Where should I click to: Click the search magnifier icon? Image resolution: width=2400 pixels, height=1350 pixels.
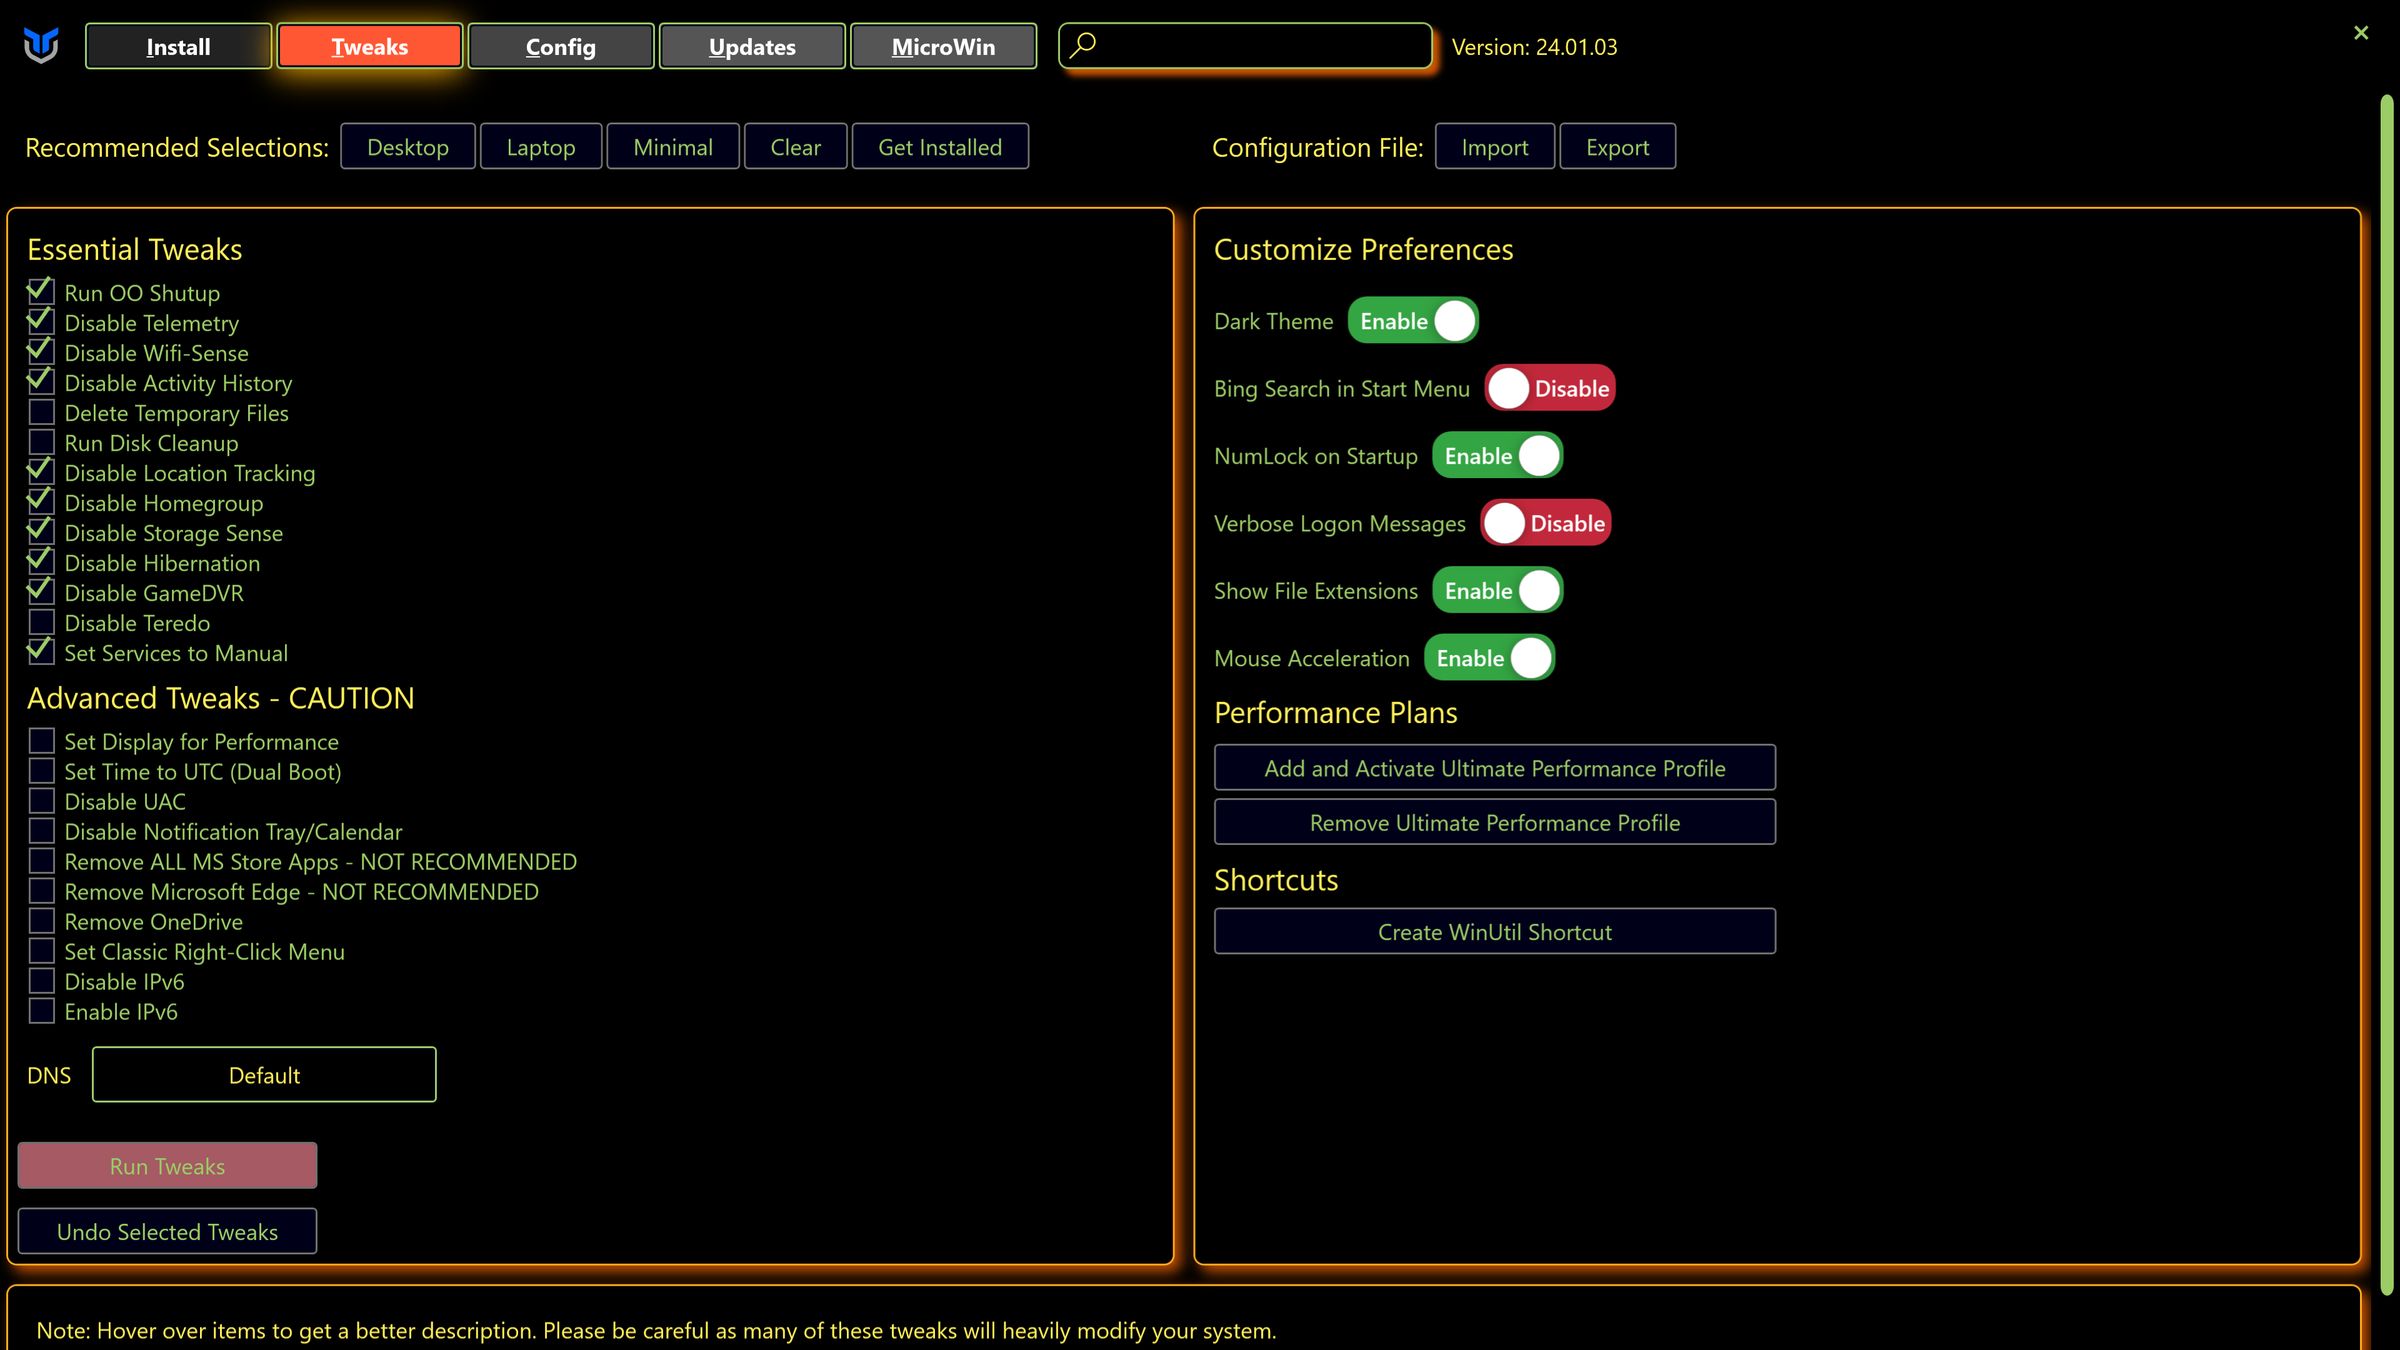tap(1083, 45)
